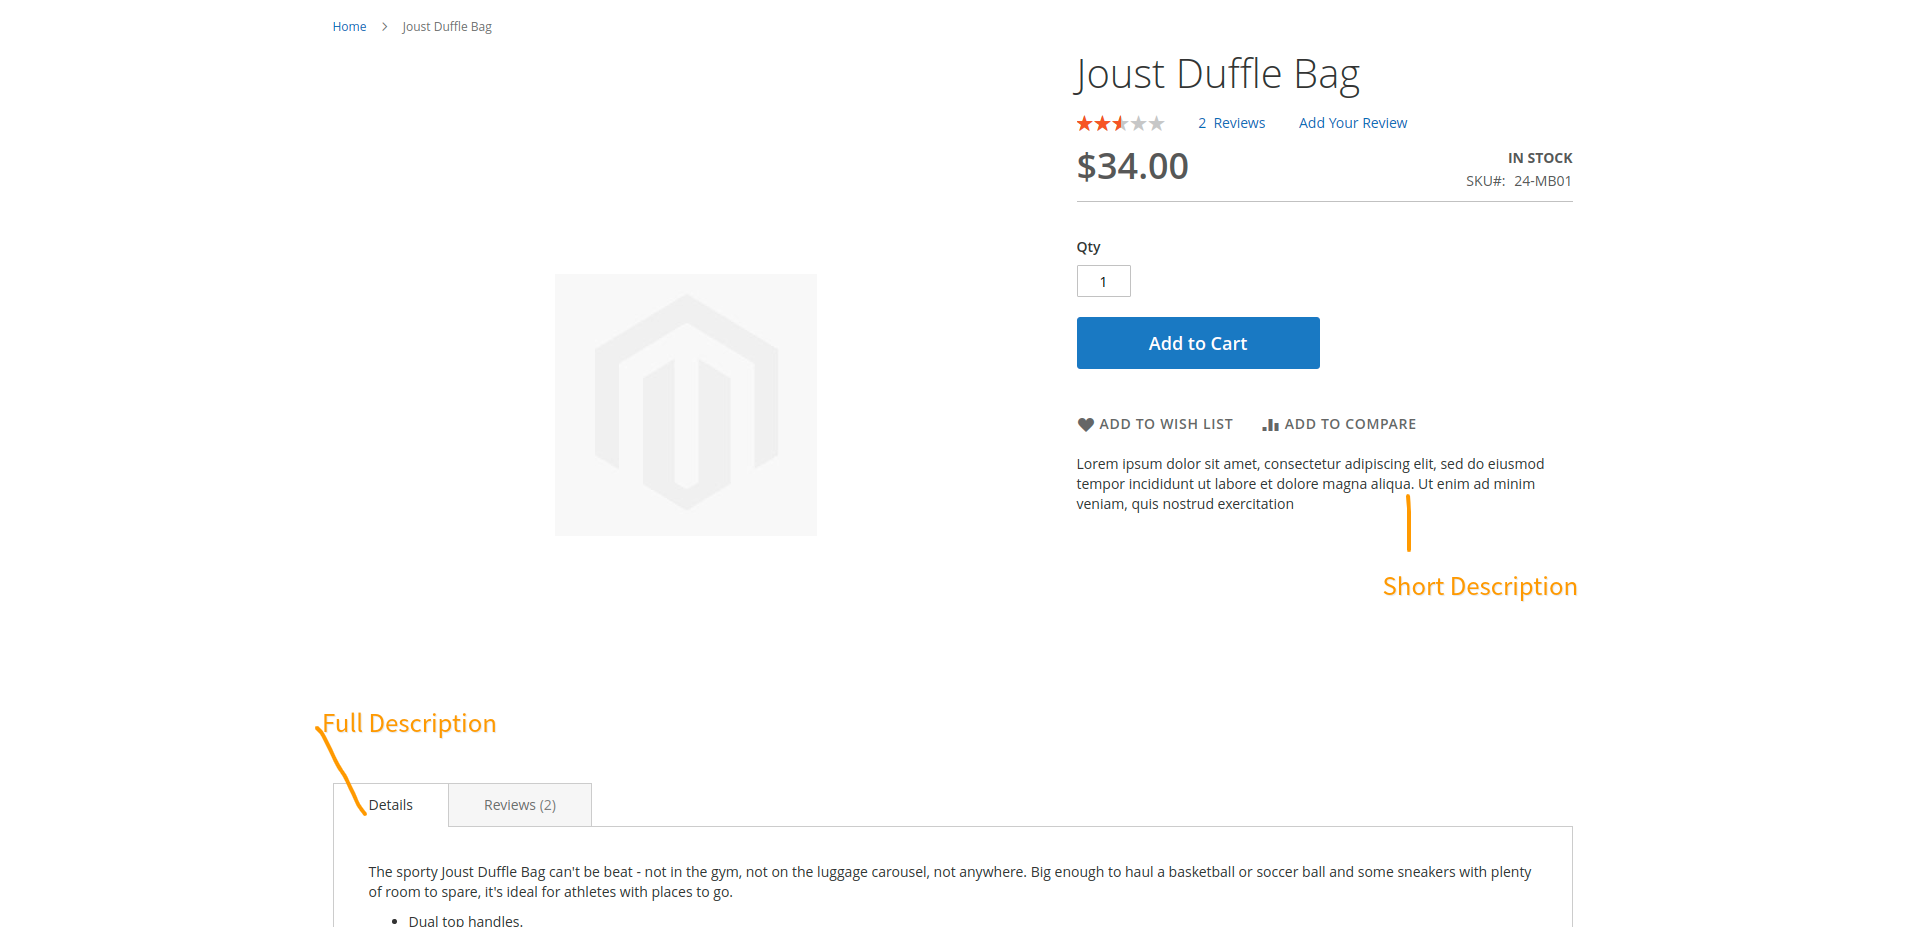Open the Add Your Review link
This screenshot has width=1905, height=927.
click(x=1352, y=123)
